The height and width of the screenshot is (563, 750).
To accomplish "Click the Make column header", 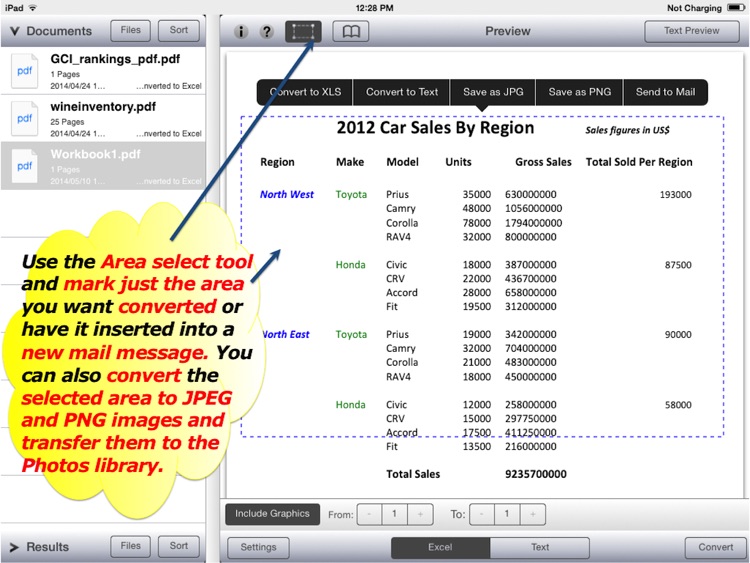I will pos(350,162).
